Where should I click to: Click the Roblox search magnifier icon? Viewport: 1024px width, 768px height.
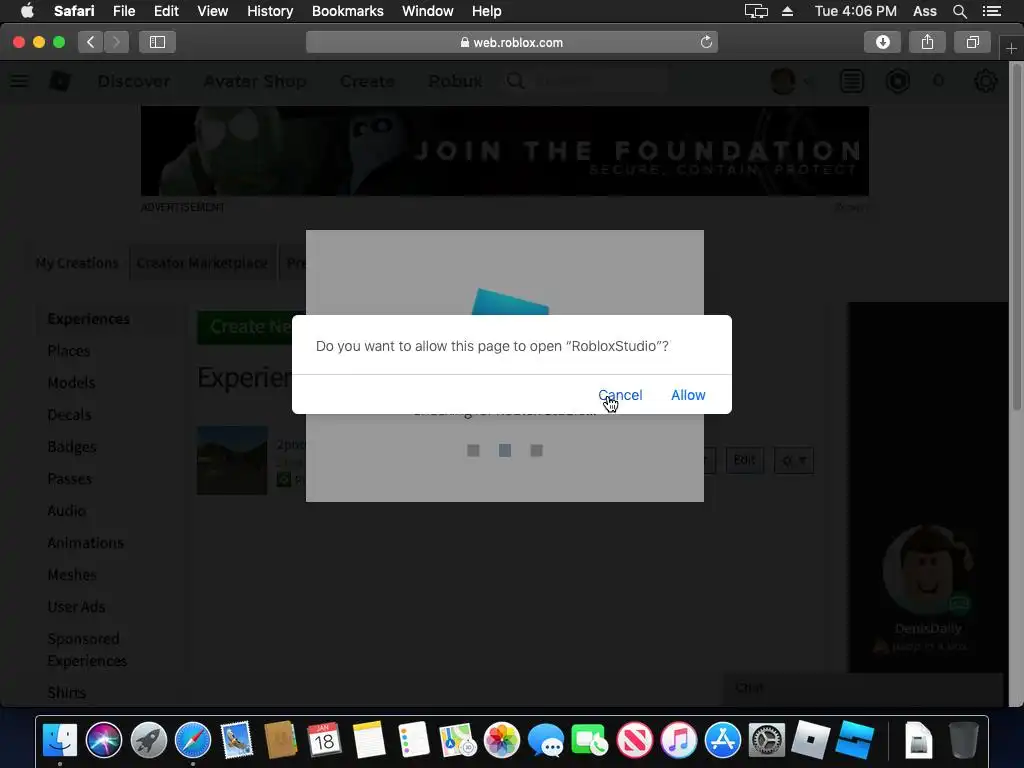coord(515,81)
